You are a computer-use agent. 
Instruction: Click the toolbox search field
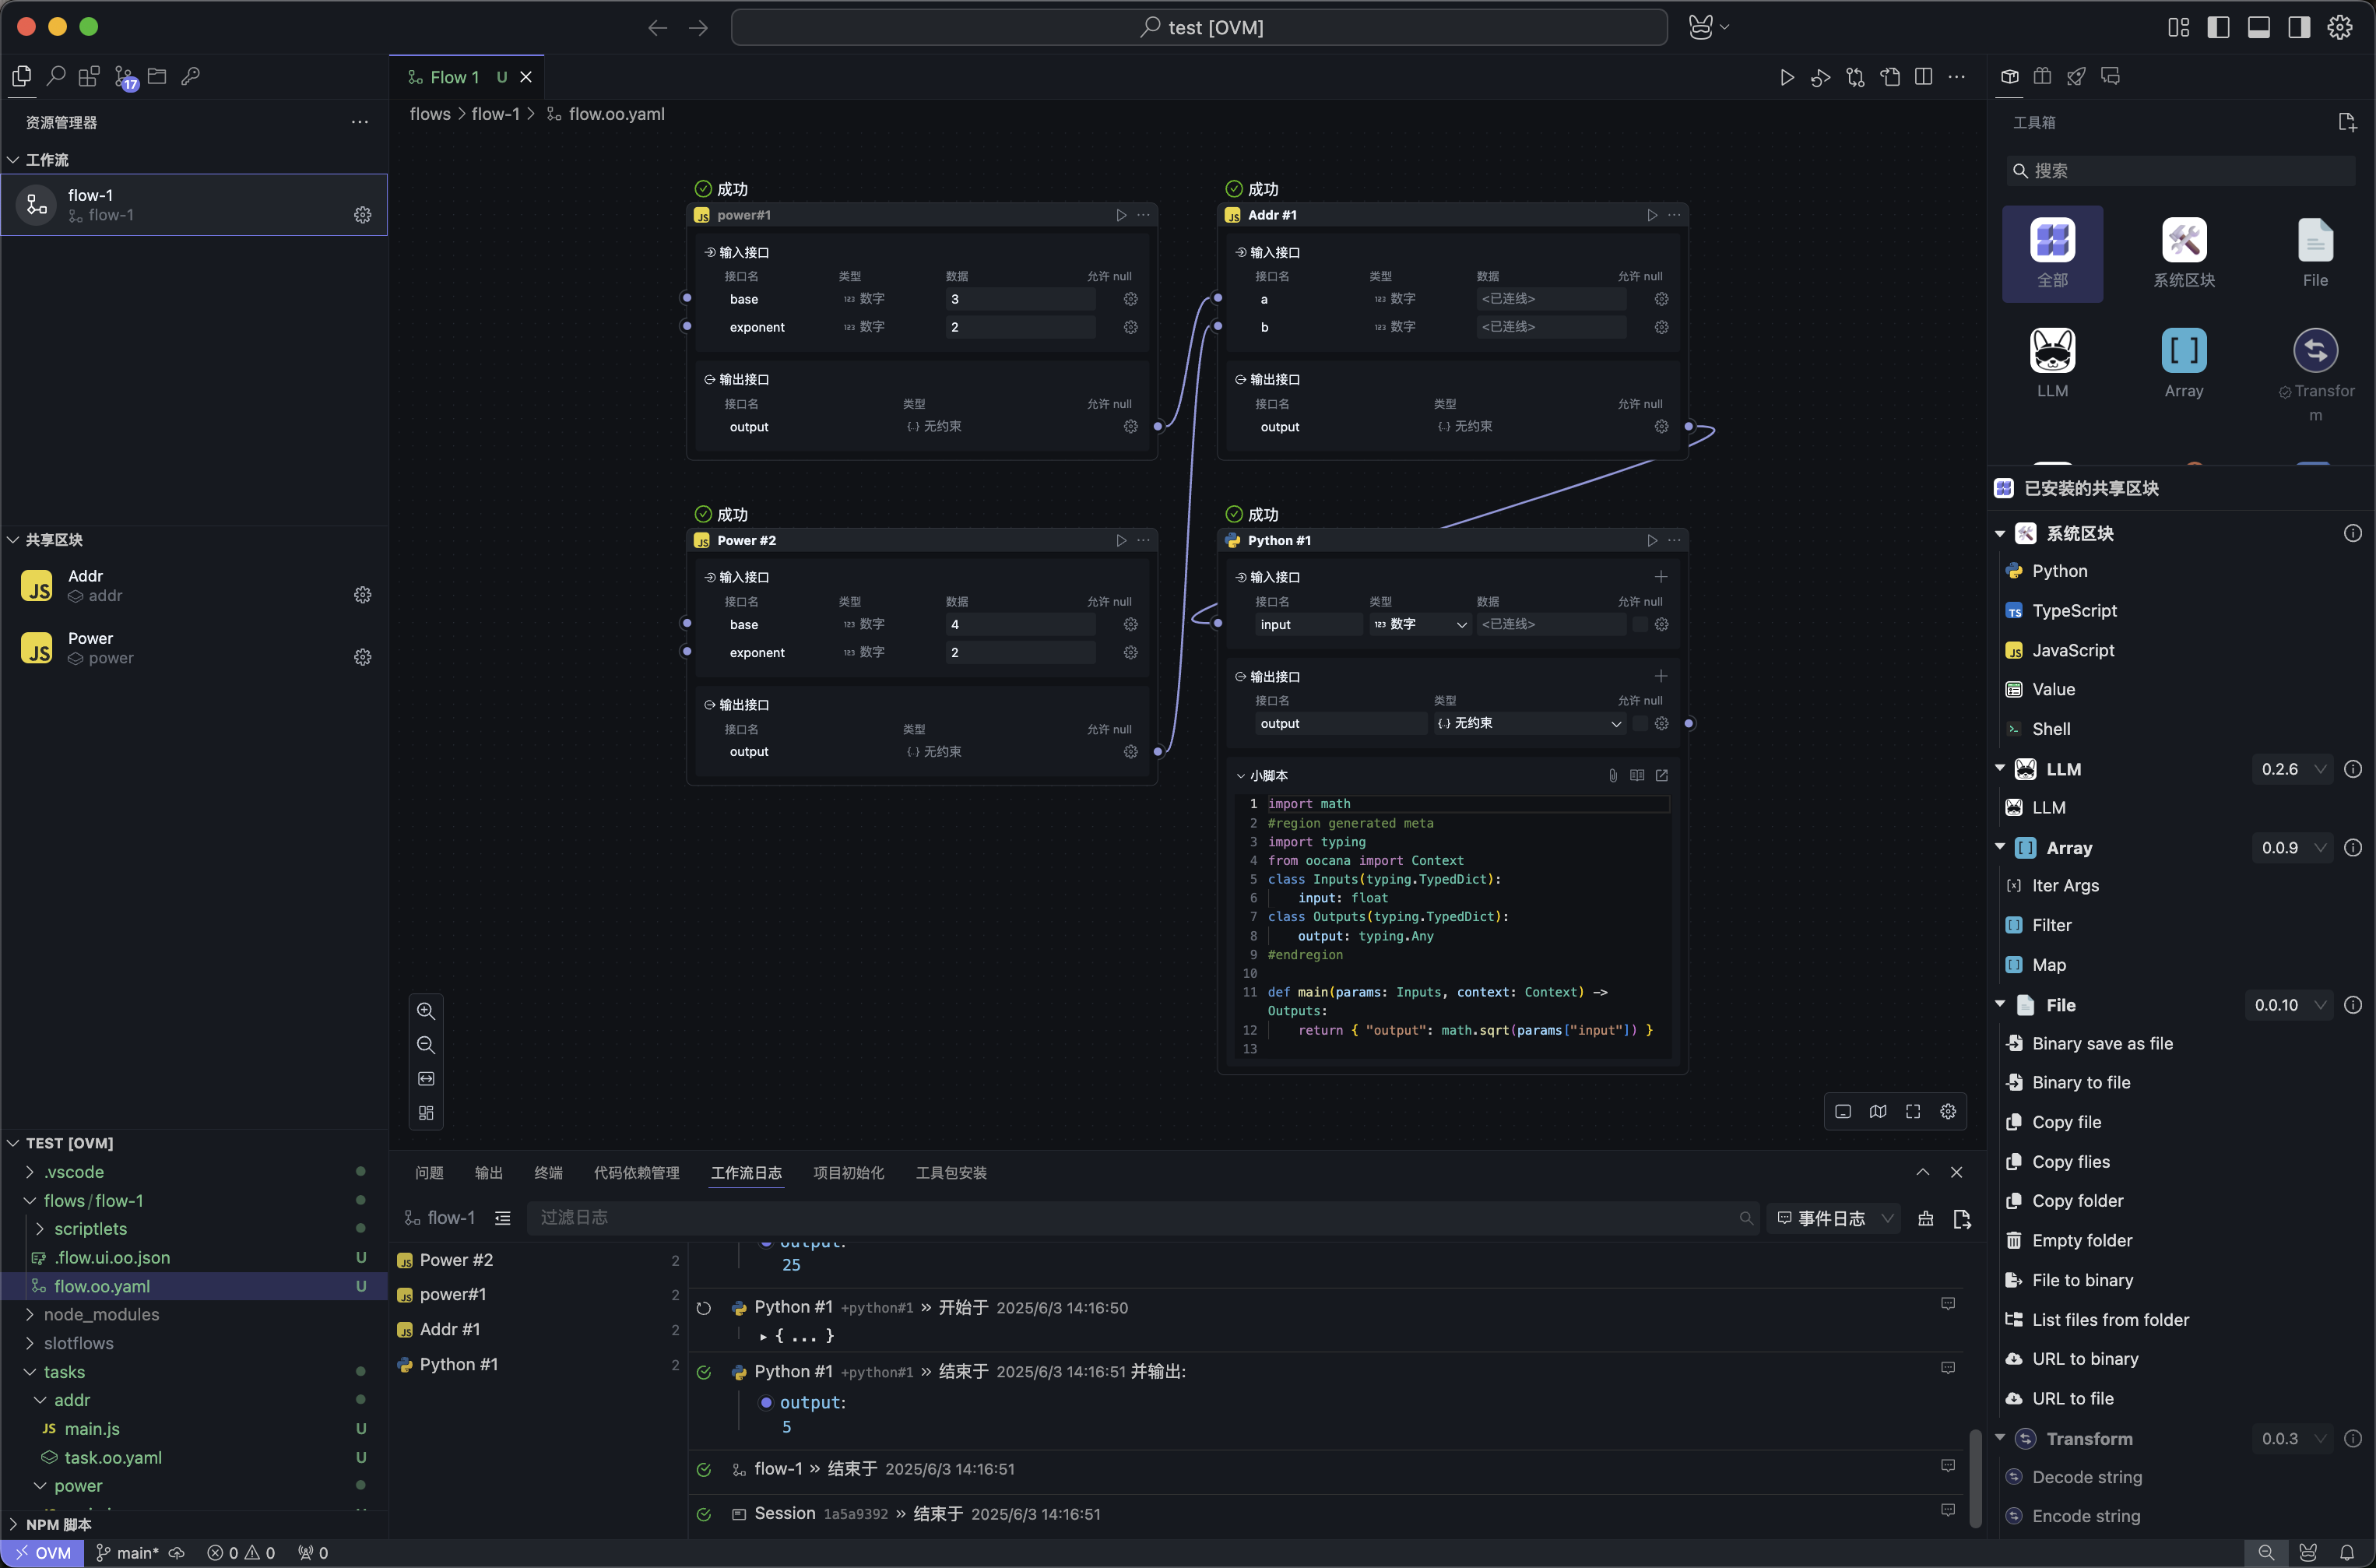point(2180,171)
